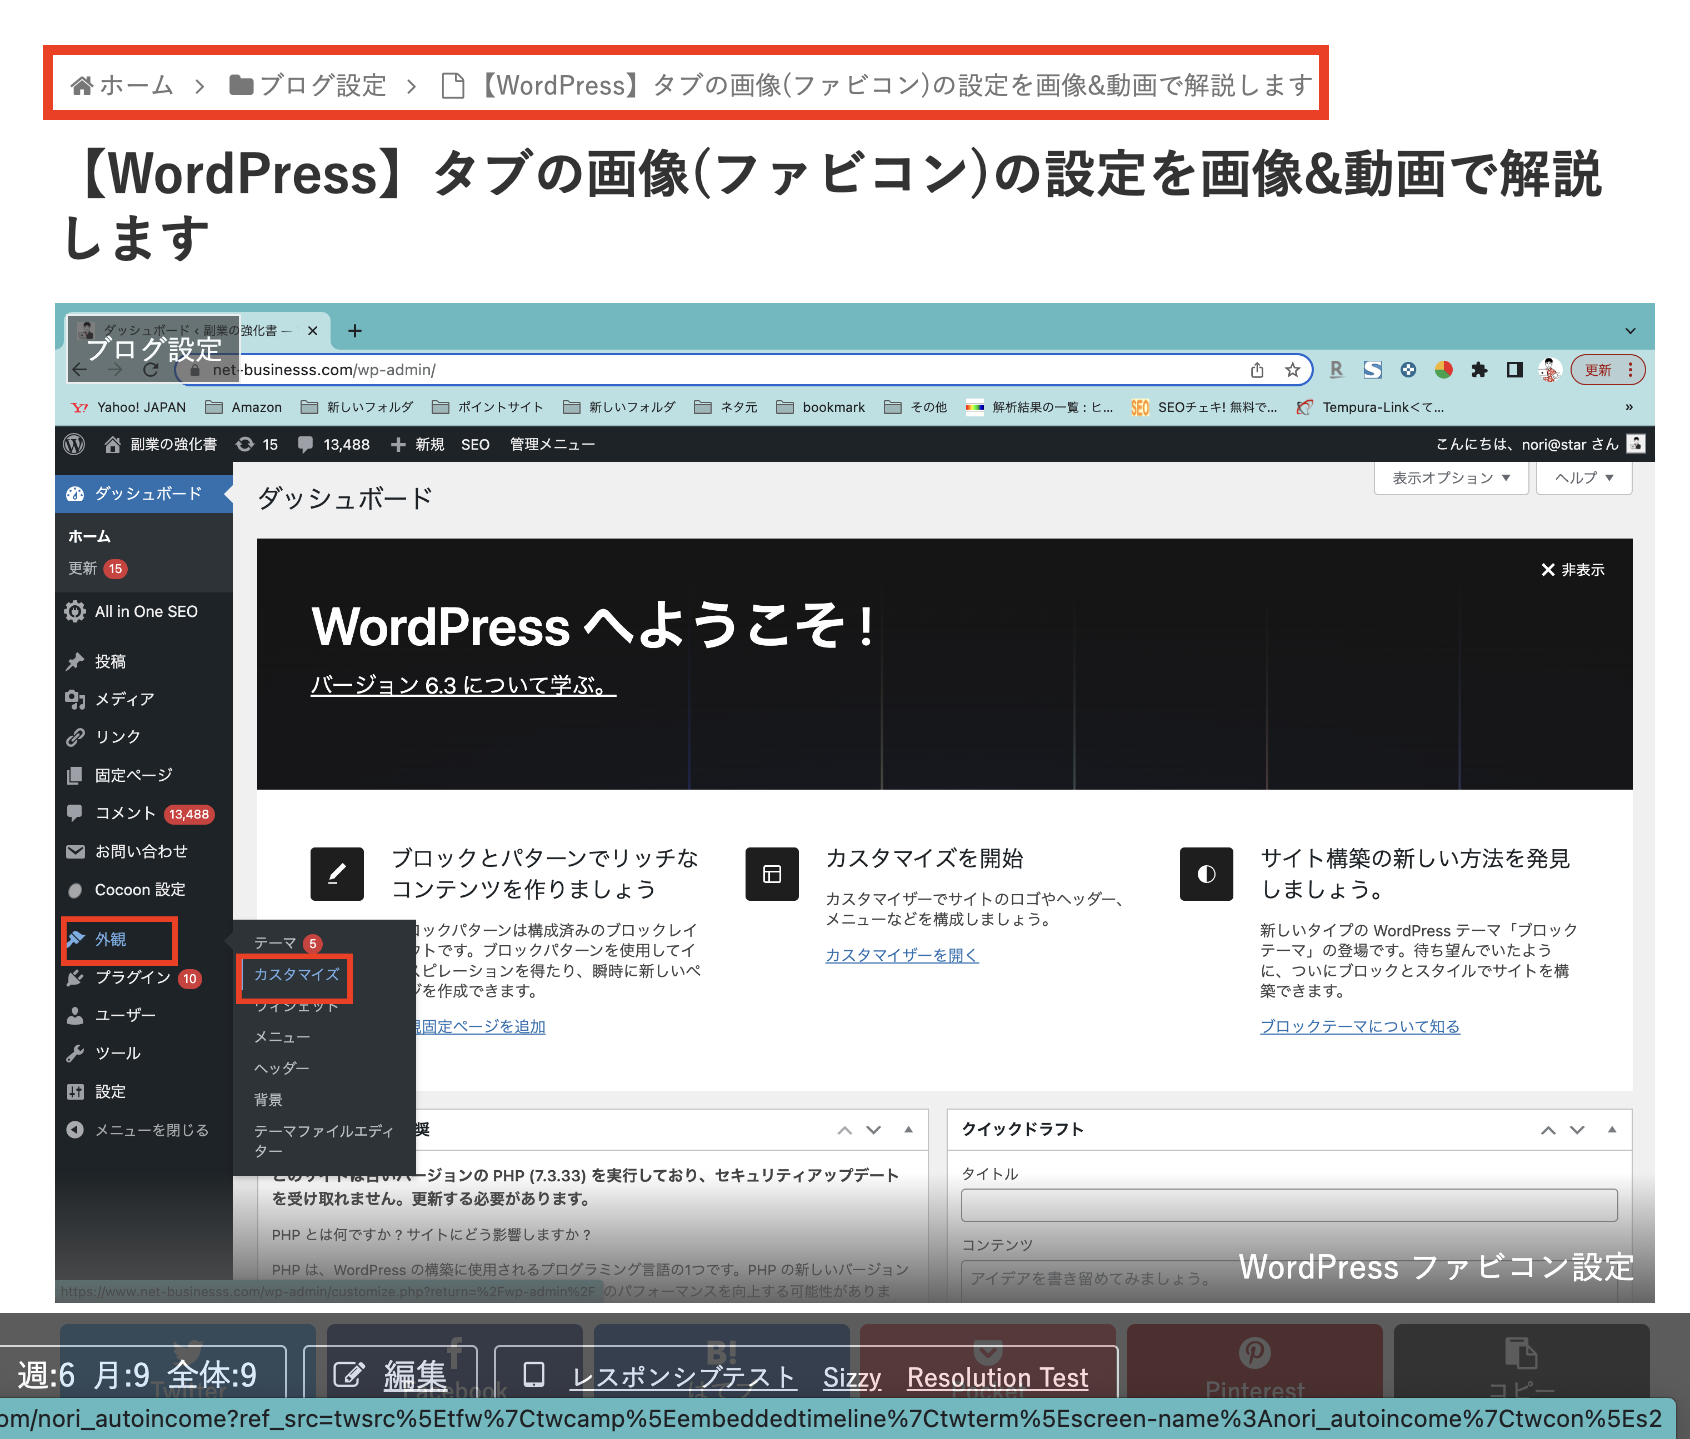
Task: Open ツール menu
Action: pyautogui.click(x=144, y=1054)
